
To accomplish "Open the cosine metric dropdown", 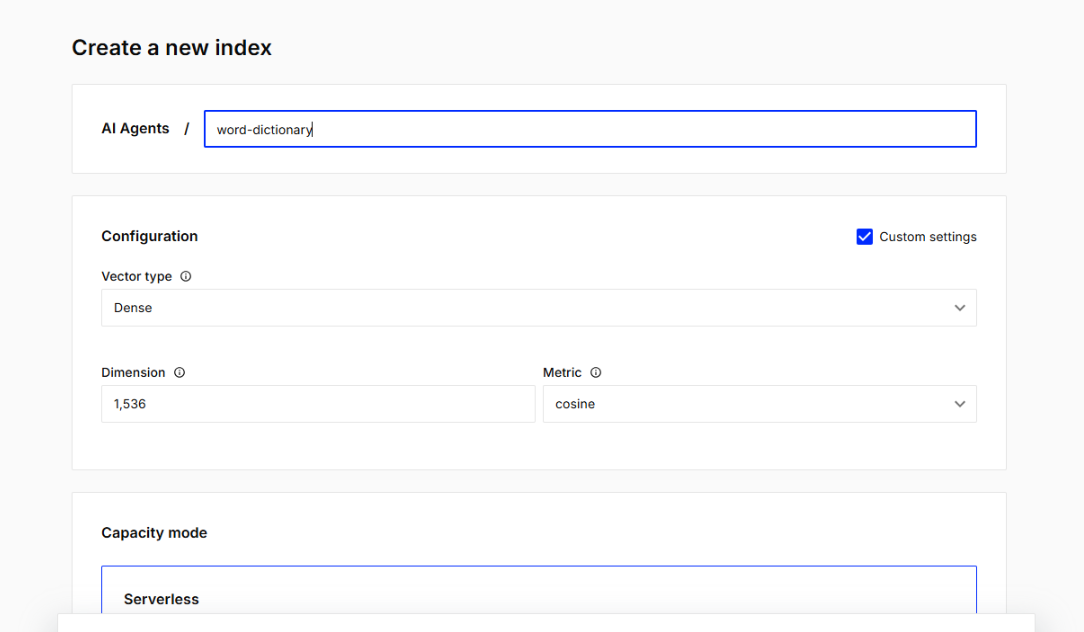I will click(758, 404).
